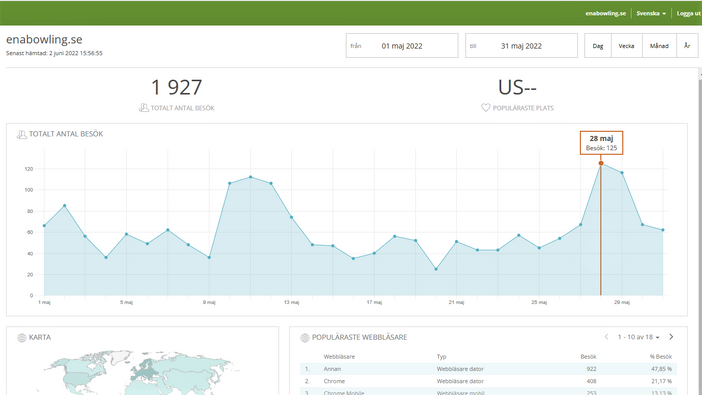Screen dimensions: 702x395
Task: Click visitors icon beside top Totalt antal besök
Action: click(x=144, y=108)
